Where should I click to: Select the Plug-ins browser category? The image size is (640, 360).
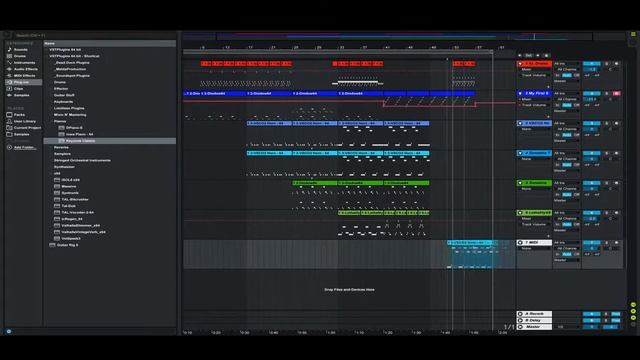[x=23, y=82]
